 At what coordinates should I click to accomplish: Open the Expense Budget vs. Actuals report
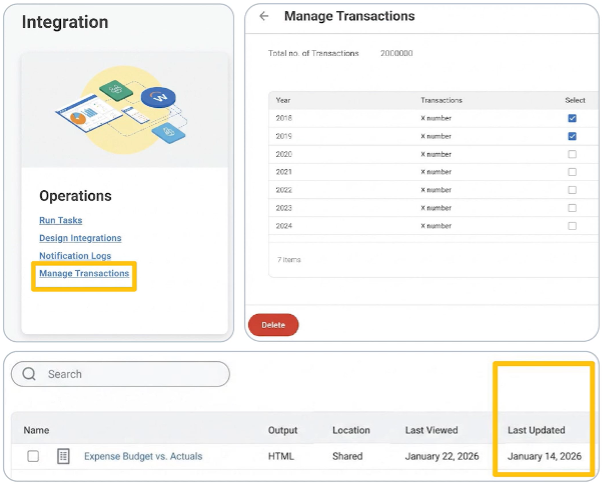pos(143,456)
